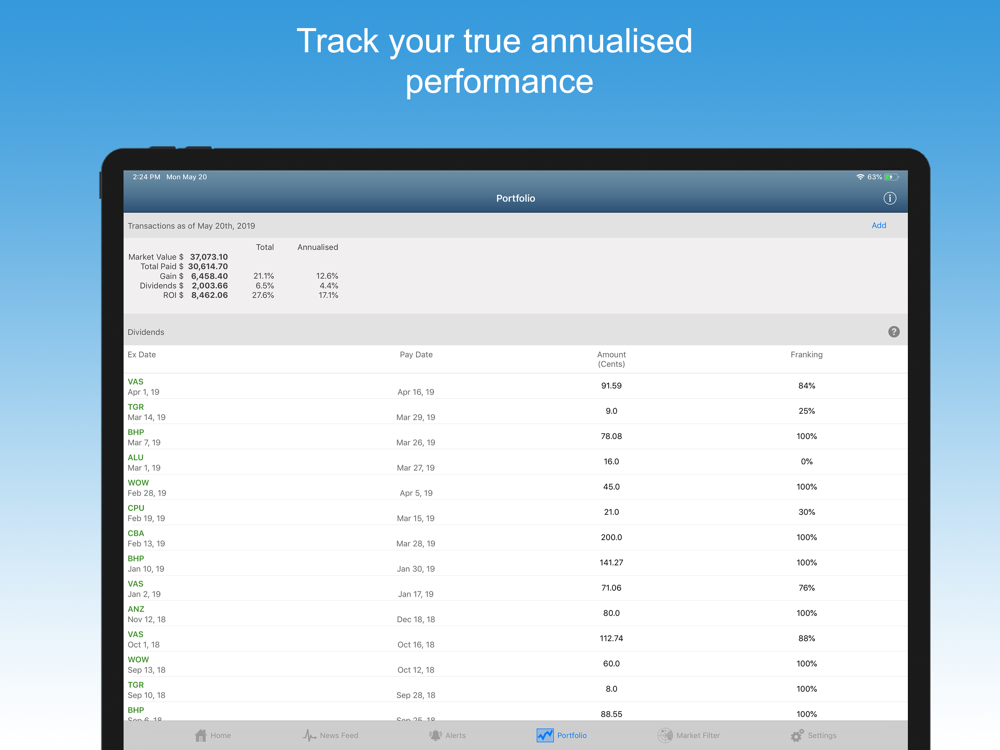Screen dimensions: 1000x750
Task: Open ALU dividend dated Mar 1, 19
Action: coord(515,462)
